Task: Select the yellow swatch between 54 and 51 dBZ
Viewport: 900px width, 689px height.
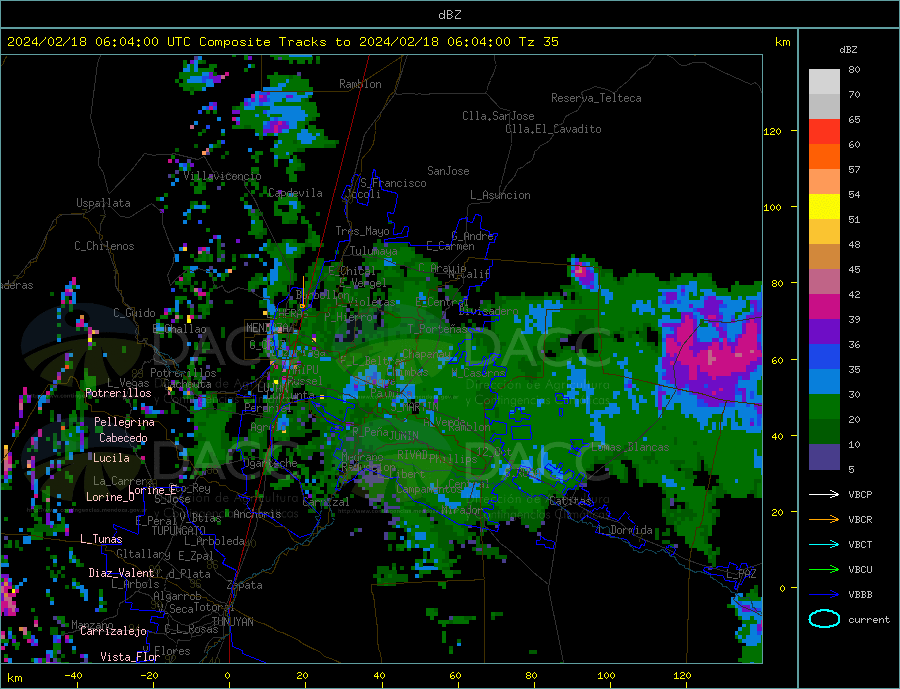Action: click(x=824, y=207)
